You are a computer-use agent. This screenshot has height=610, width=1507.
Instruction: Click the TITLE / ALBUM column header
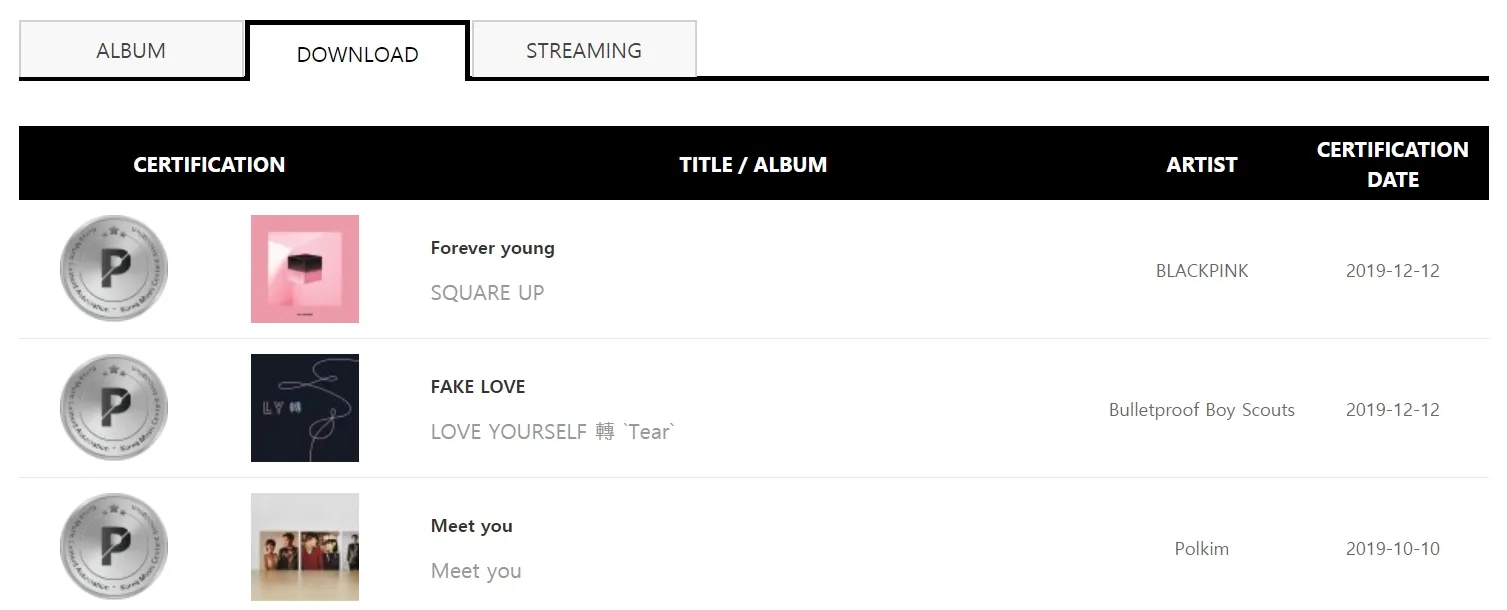(753, 165)
